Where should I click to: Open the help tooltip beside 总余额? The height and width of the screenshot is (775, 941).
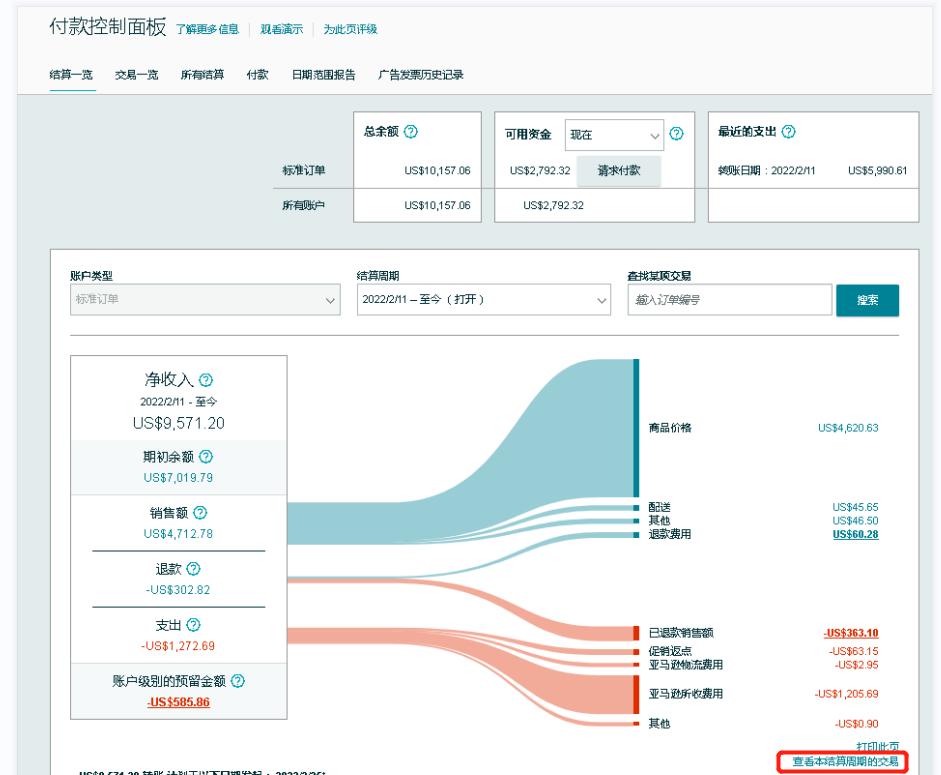coord(412,131)
